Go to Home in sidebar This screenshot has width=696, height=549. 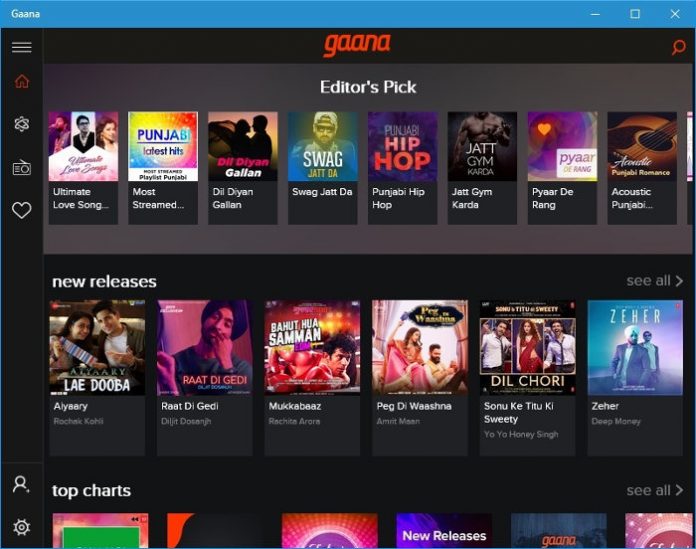pos(21,82)
